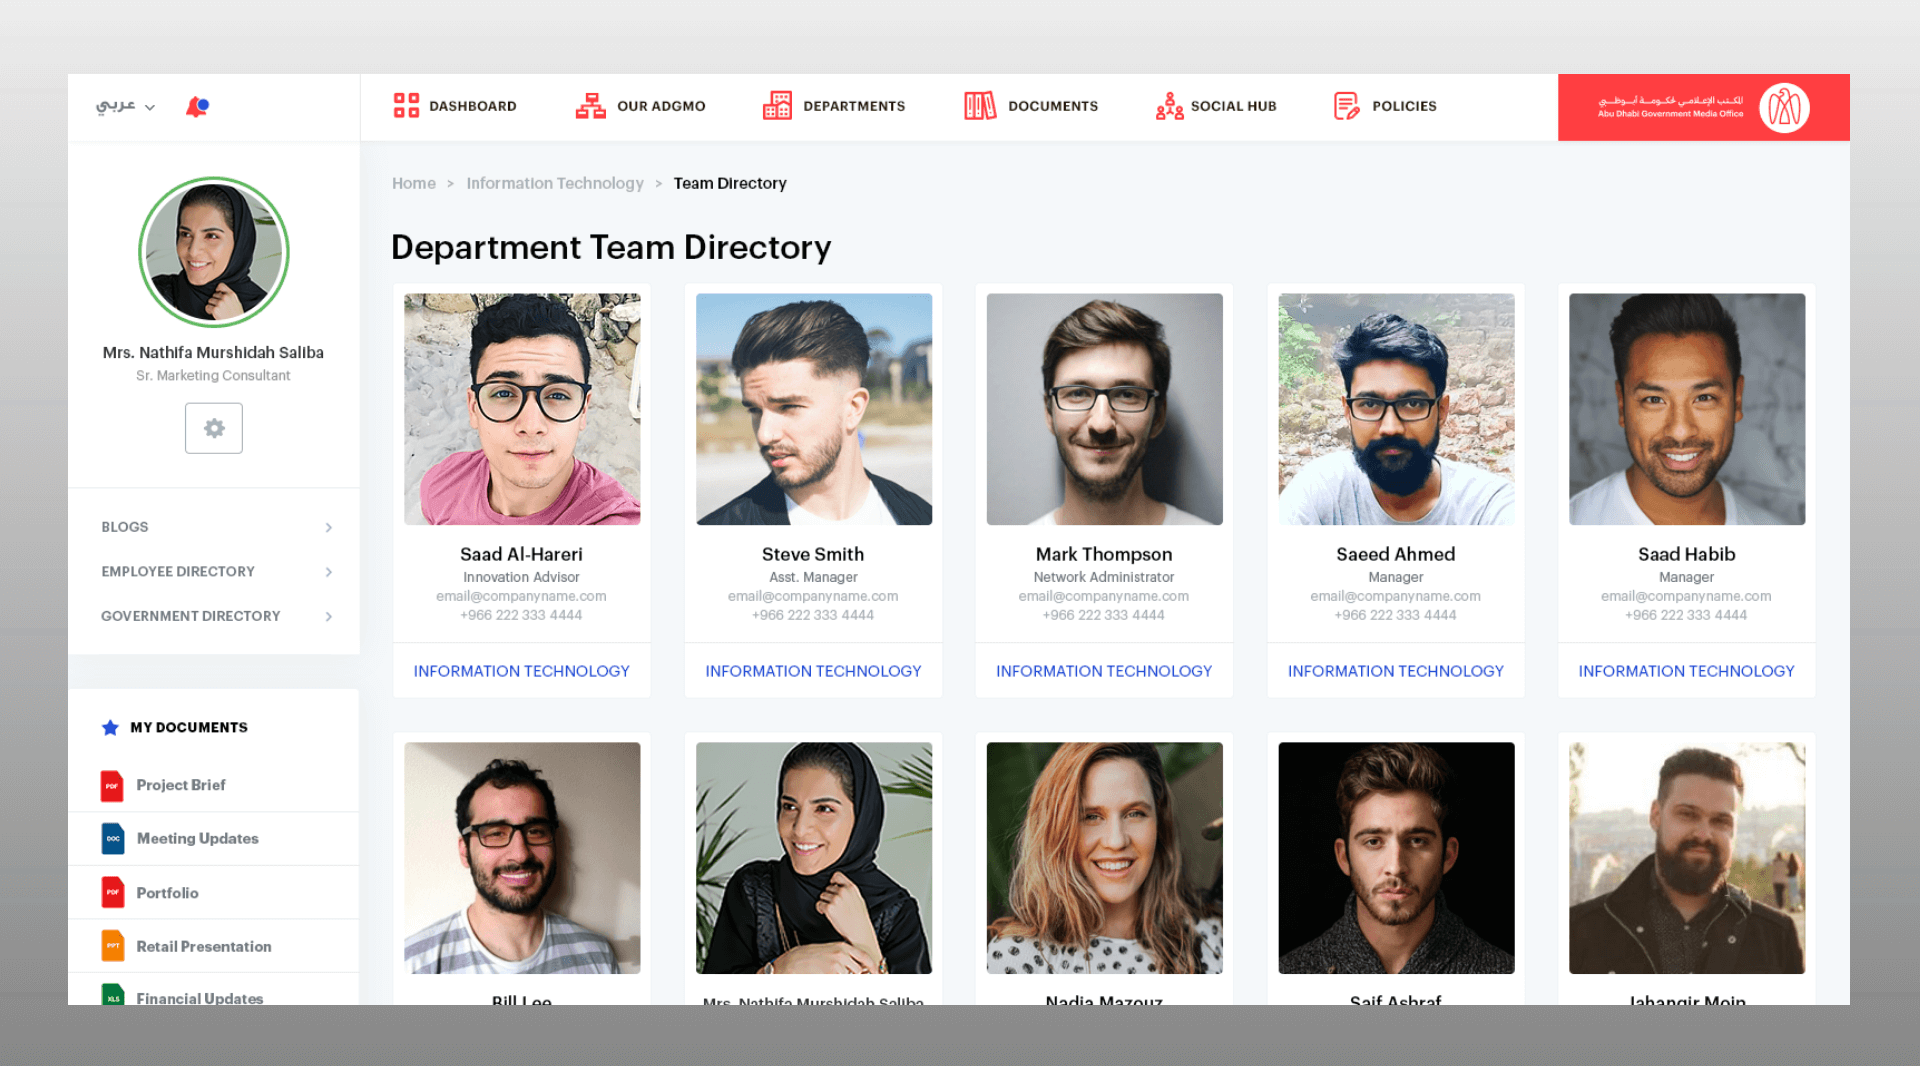Click the name Saad Habib
Screen dimensions: 1920x1066
pyautogui.click(x=1687, y=554)
